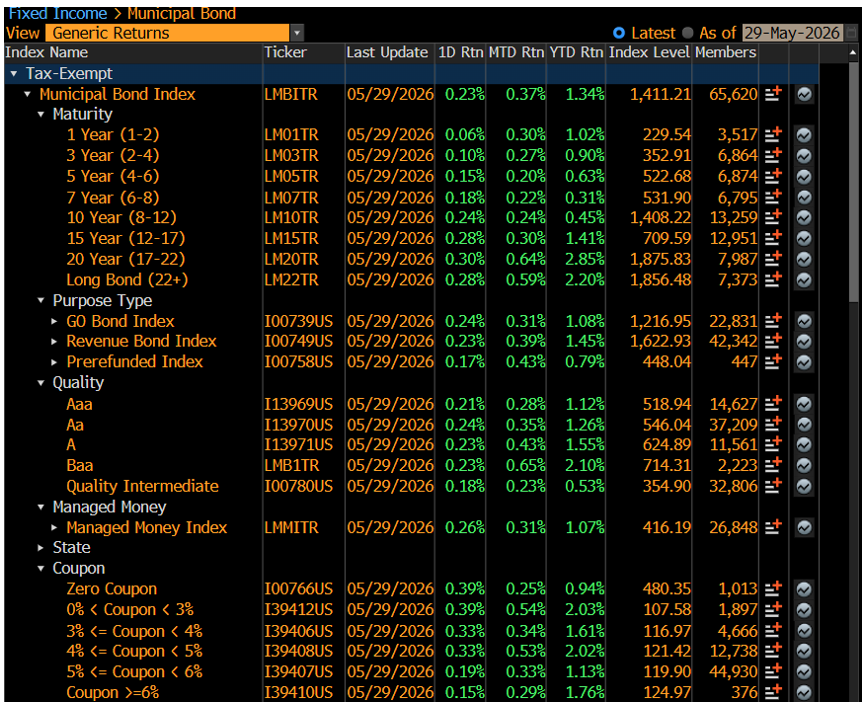Click the vertical scrollbar thumb
866x707 pixels.
[853, 182]
